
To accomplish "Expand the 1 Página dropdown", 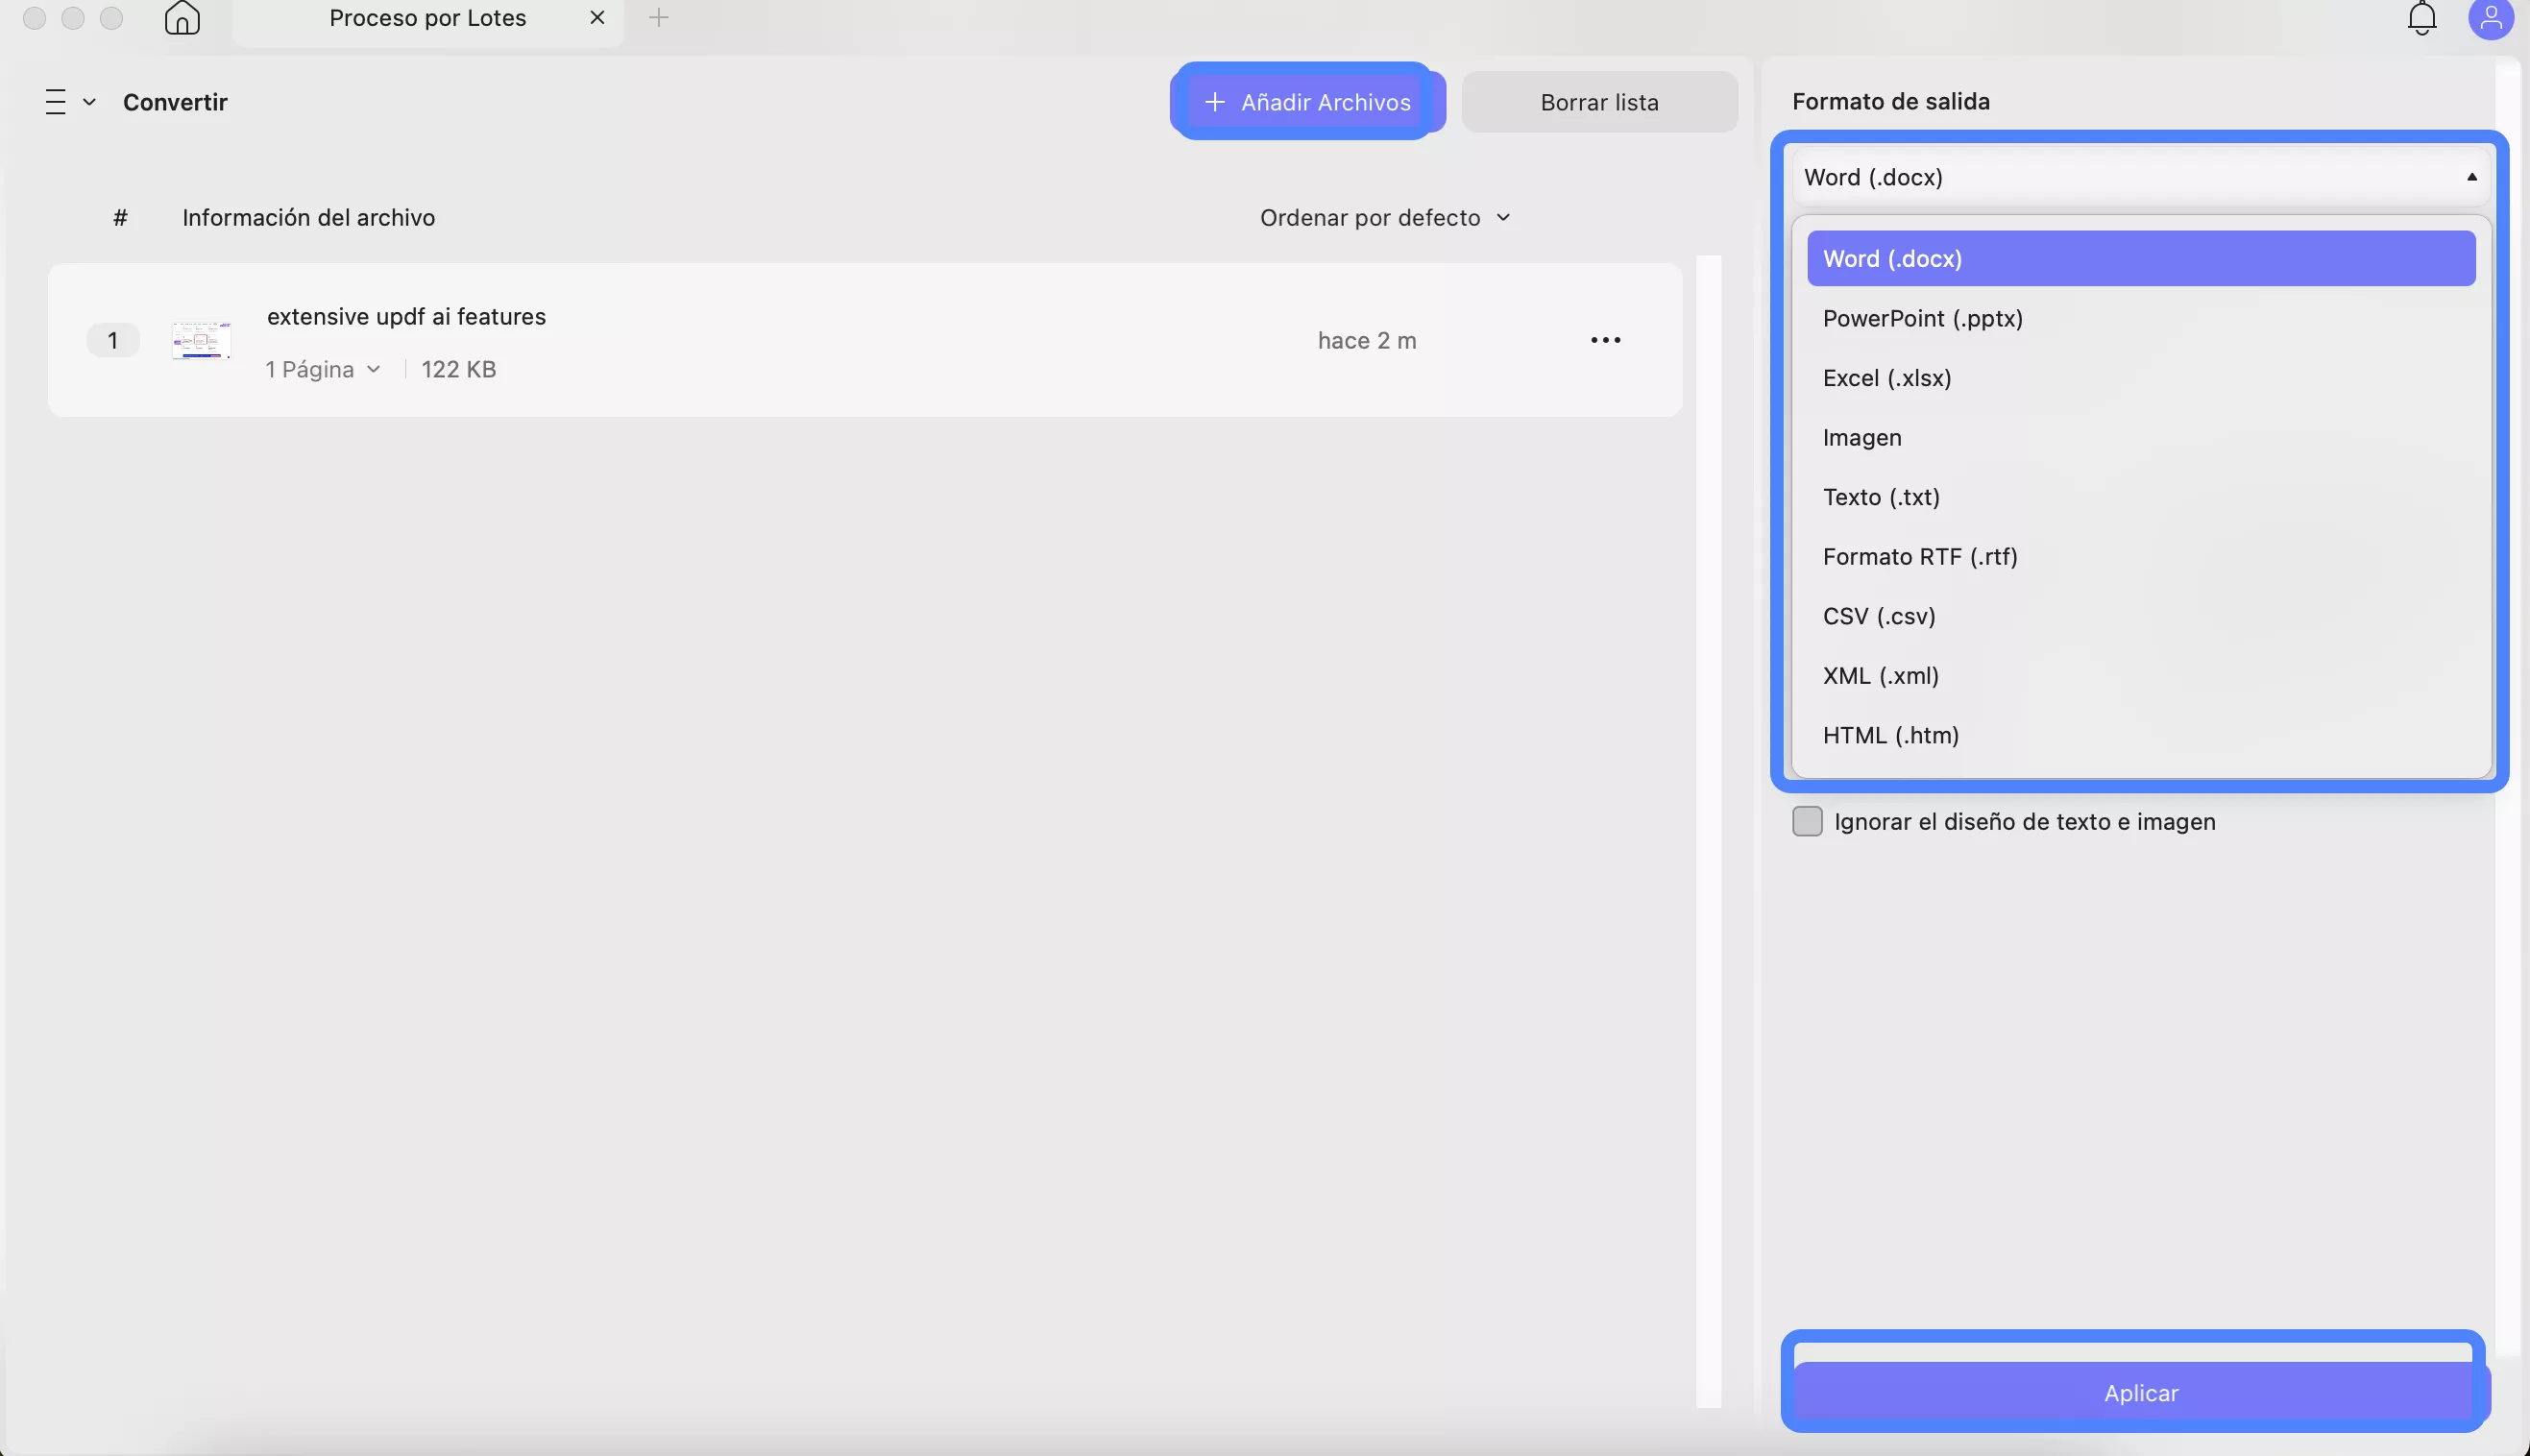I will coord(323,369).
